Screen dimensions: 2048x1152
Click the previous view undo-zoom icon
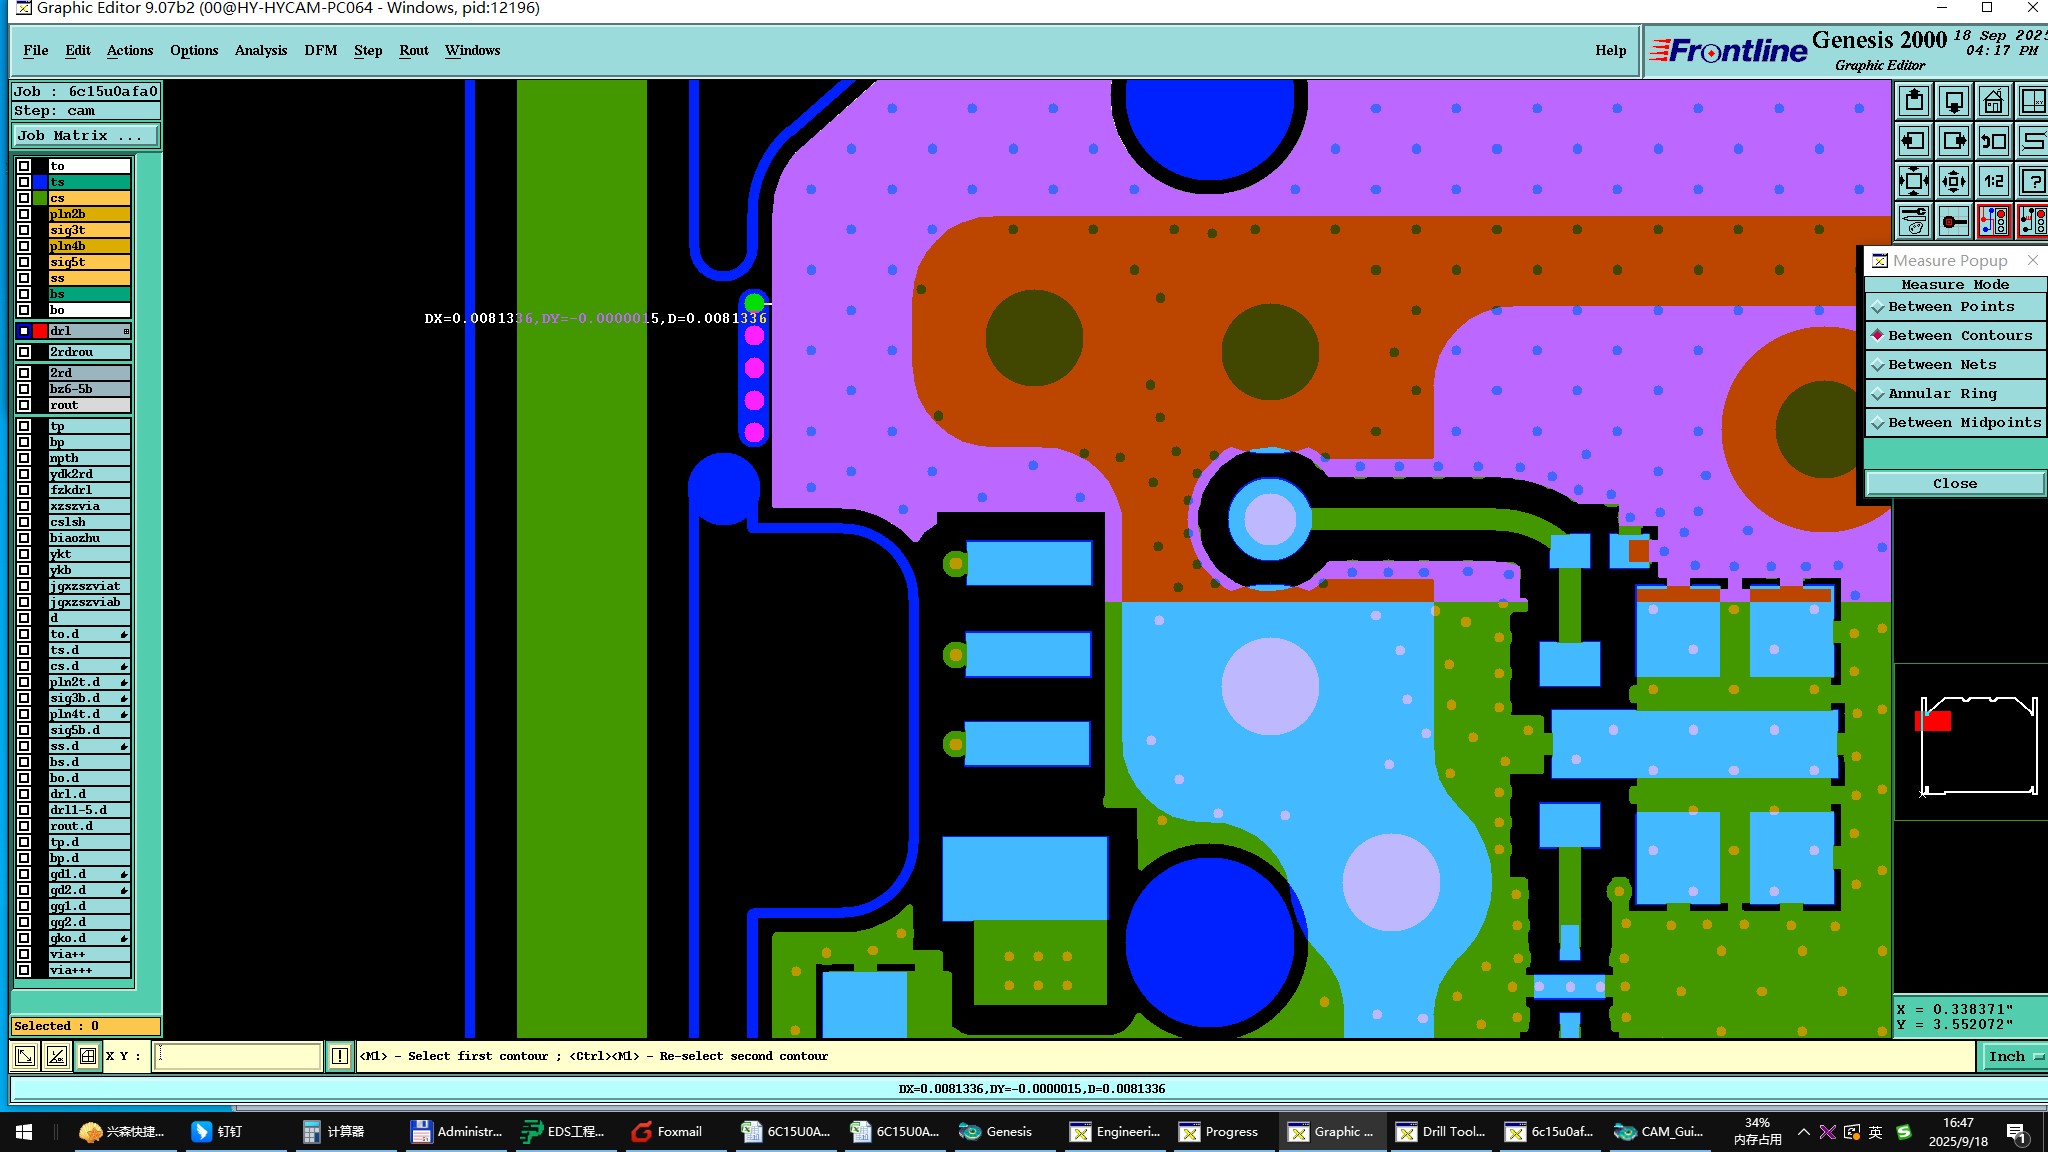click(x=1993, y=142)
